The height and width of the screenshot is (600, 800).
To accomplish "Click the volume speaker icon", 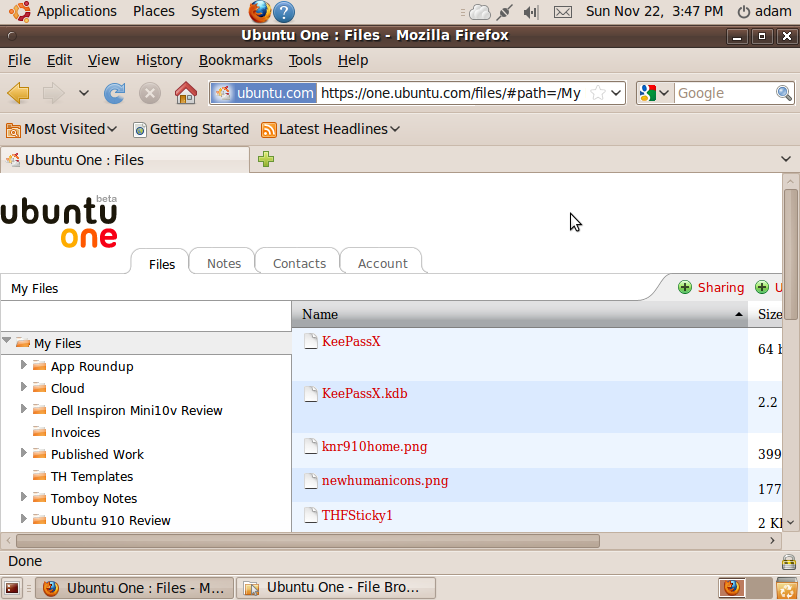I will pos(531,12).
